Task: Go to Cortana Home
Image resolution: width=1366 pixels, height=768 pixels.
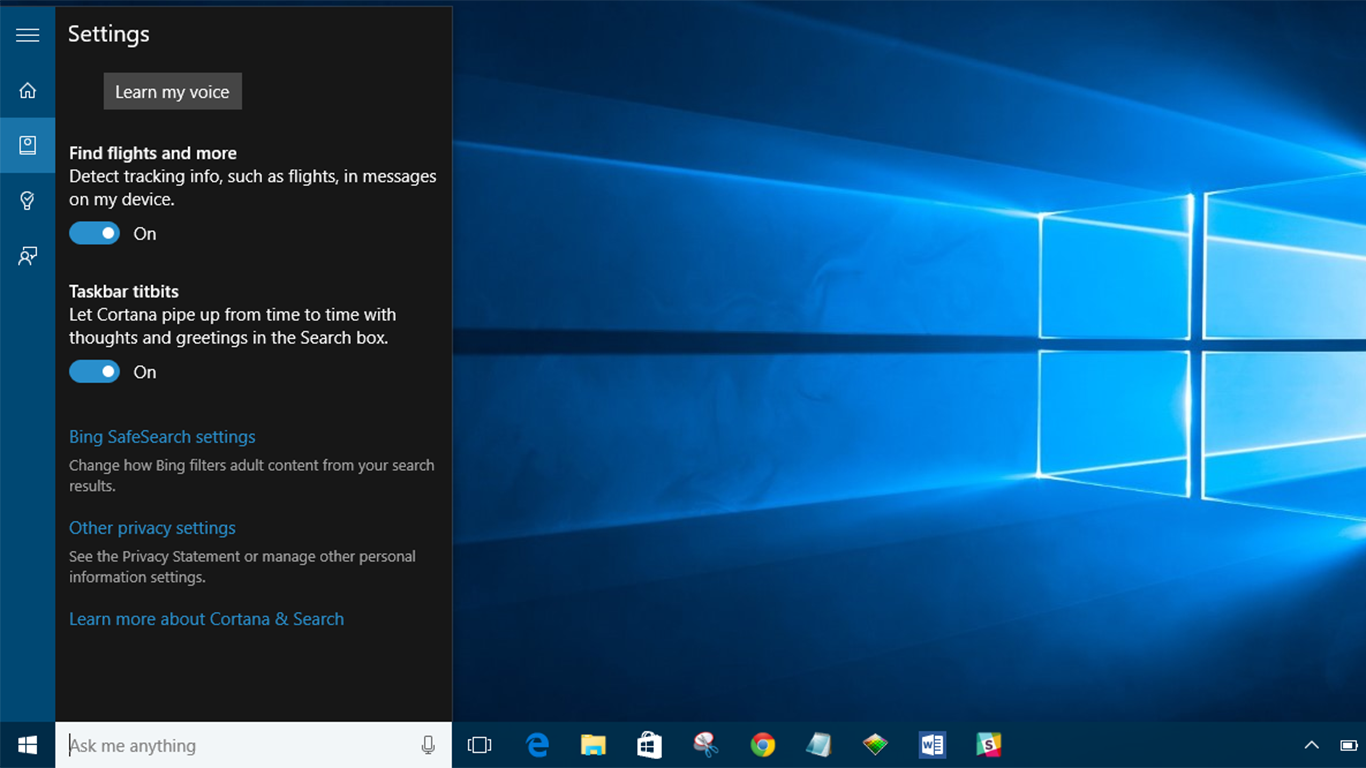Action: click(x=27, y=91)
